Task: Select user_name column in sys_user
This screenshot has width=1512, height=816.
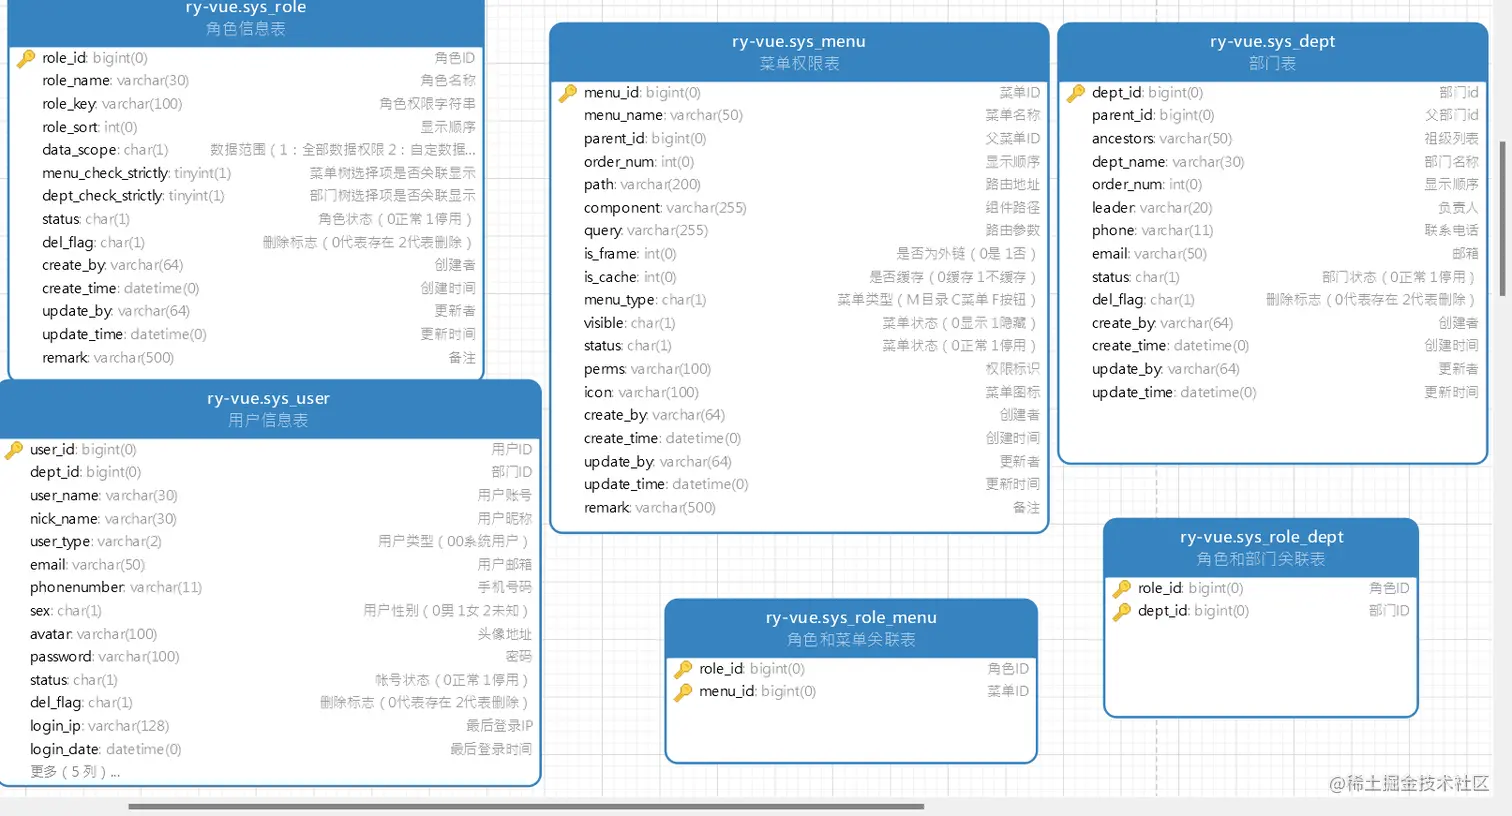Action: click(269, 496)
